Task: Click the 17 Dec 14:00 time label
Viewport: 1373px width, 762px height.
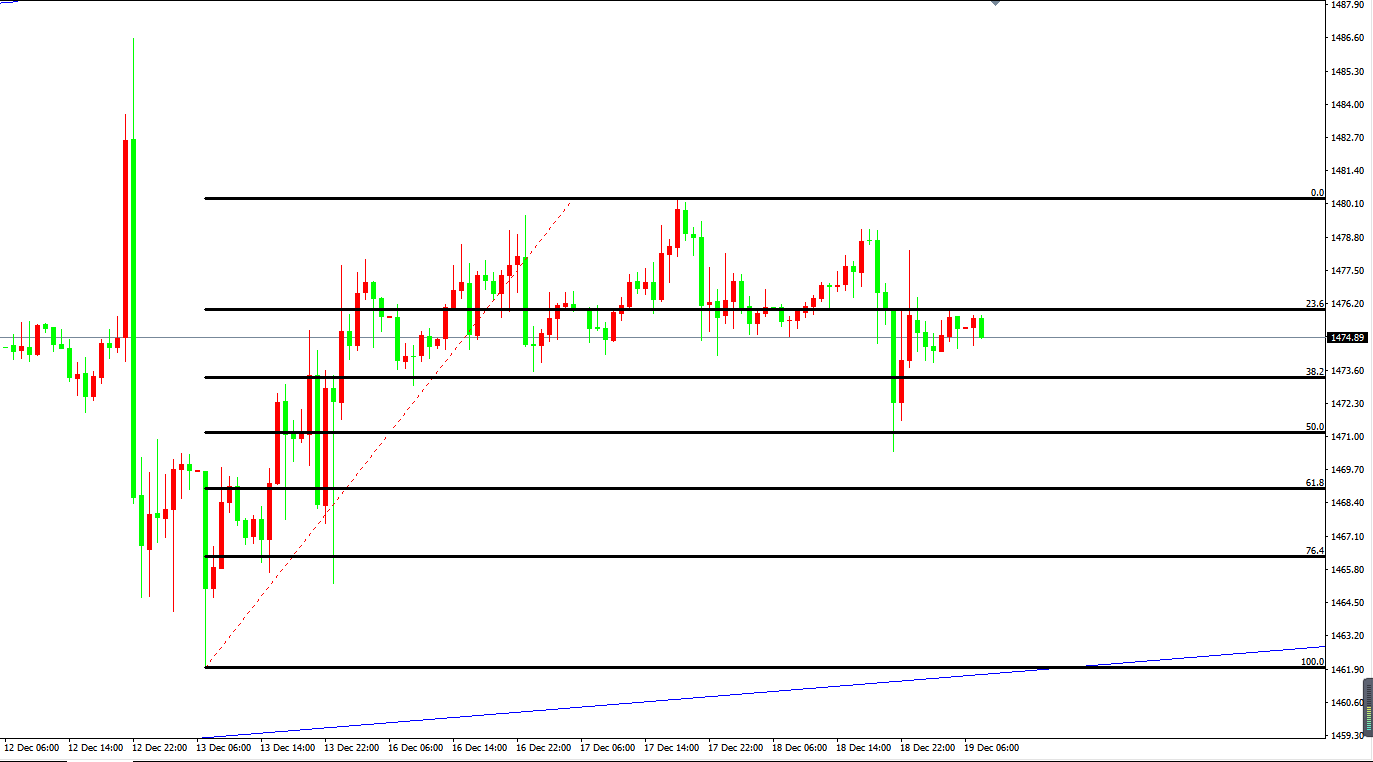Action: point(672,747)
